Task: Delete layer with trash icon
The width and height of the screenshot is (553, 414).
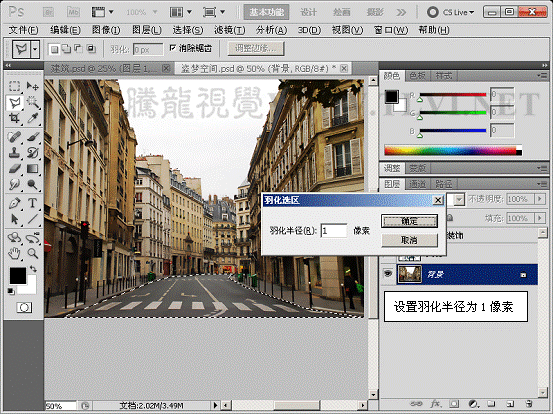Action: (x=528, y=403)
